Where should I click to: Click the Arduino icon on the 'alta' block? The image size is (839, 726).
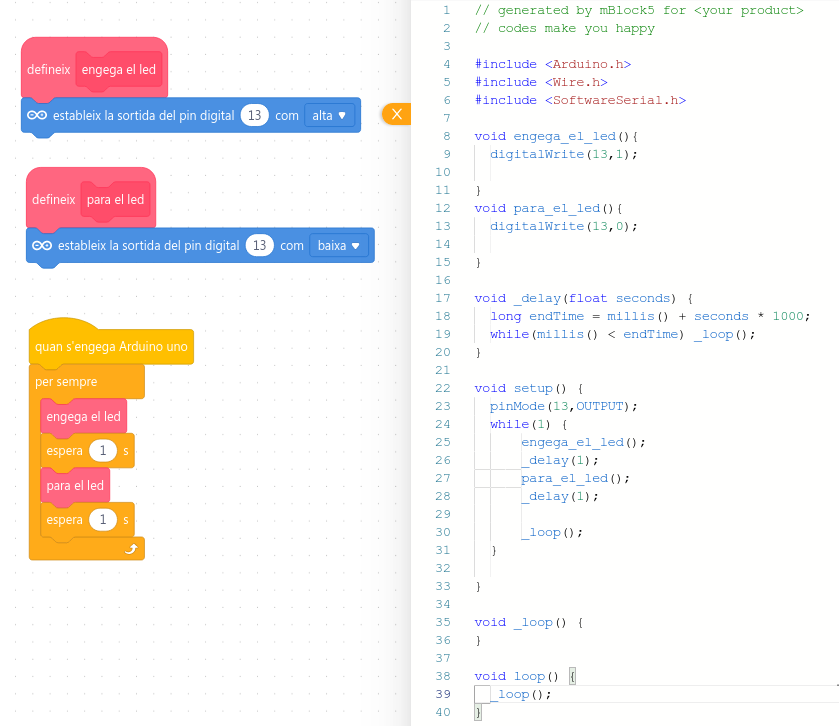[37, 116]
